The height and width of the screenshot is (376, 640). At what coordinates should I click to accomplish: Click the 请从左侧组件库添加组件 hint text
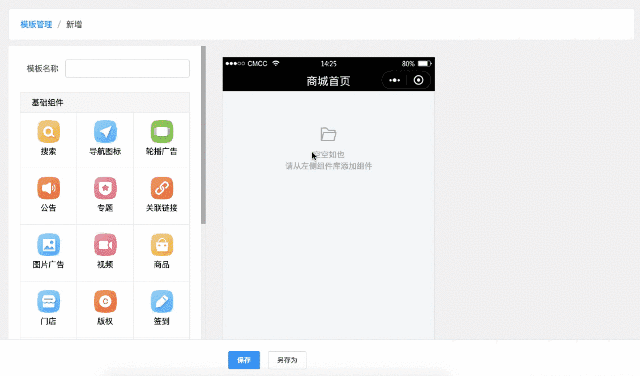pos(329,166)
